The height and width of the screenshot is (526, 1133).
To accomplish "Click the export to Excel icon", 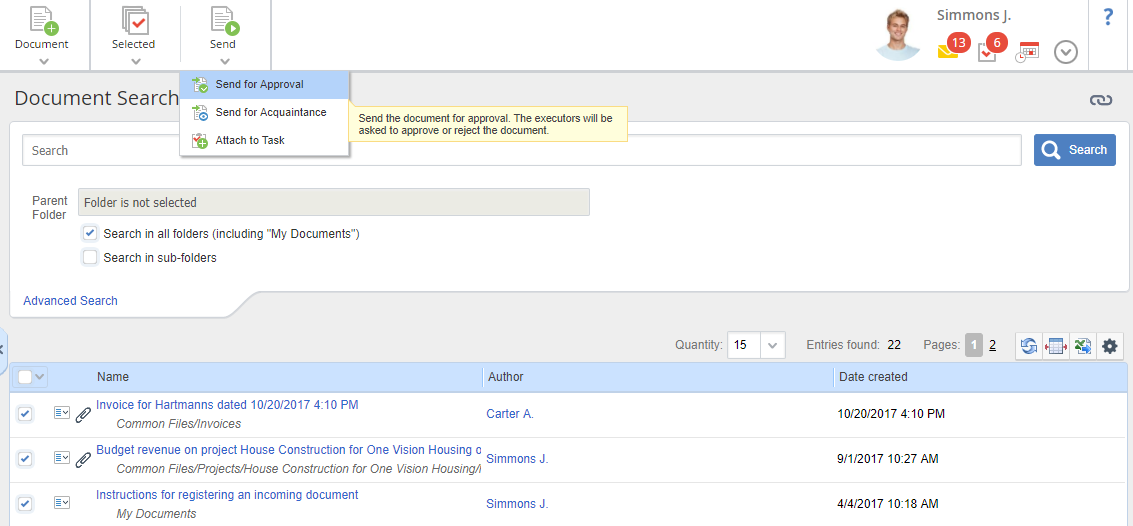I will pos(1082,346).
